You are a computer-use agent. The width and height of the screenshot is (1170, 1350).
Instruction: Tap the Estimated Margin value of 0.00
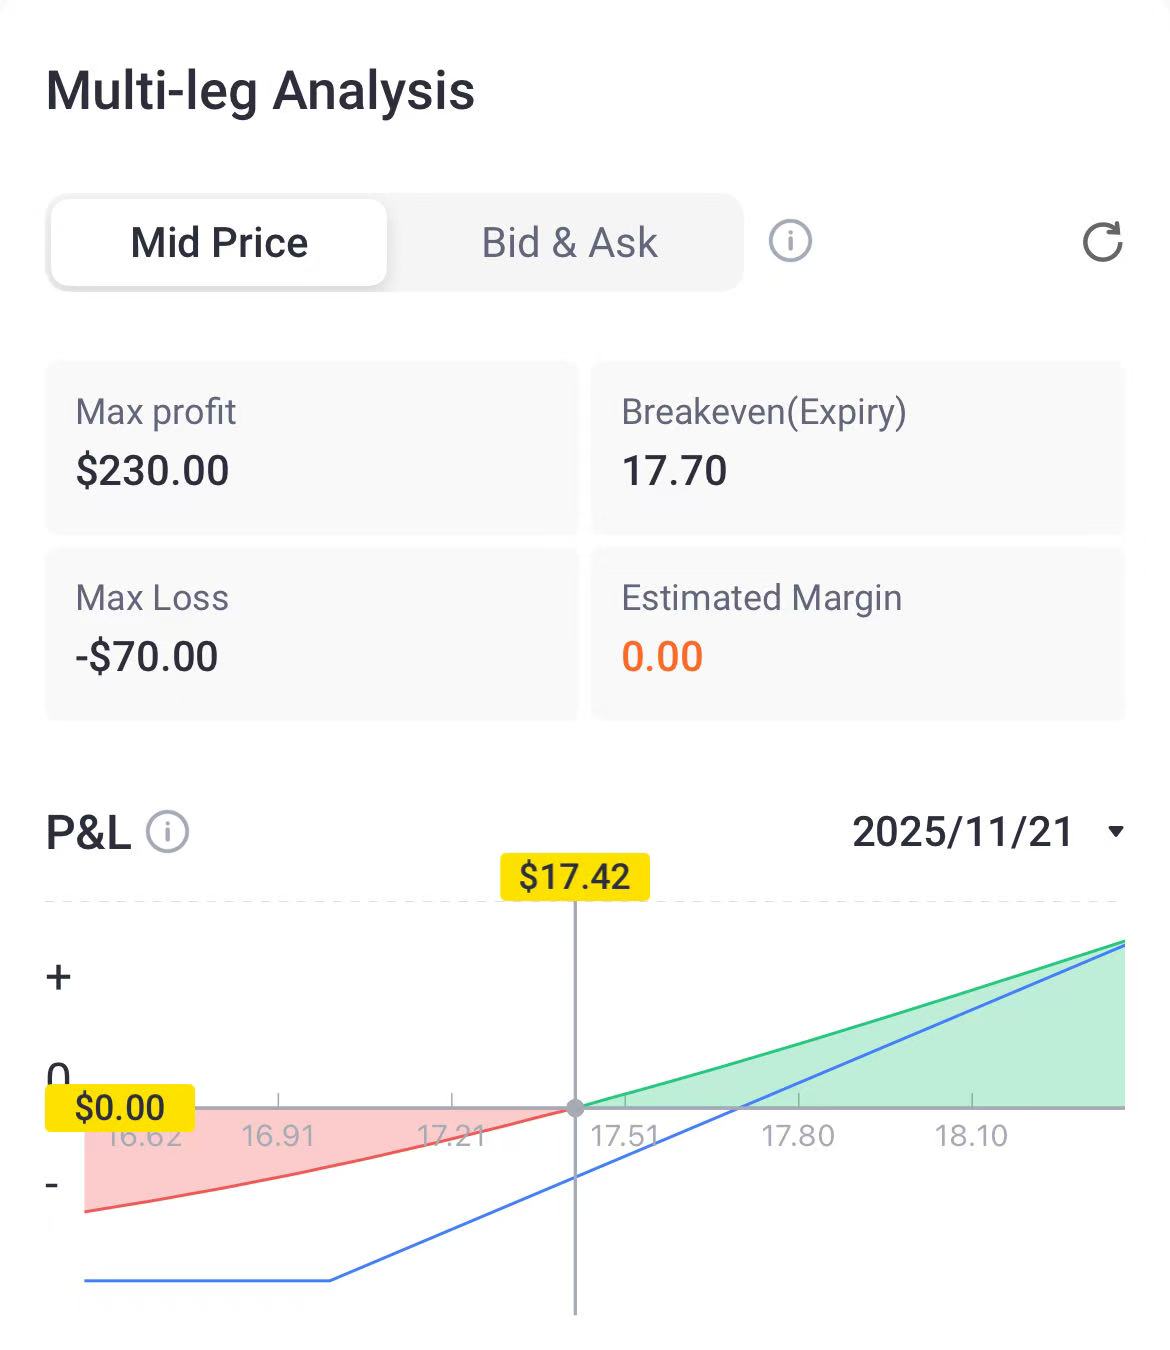pos(663,657)
